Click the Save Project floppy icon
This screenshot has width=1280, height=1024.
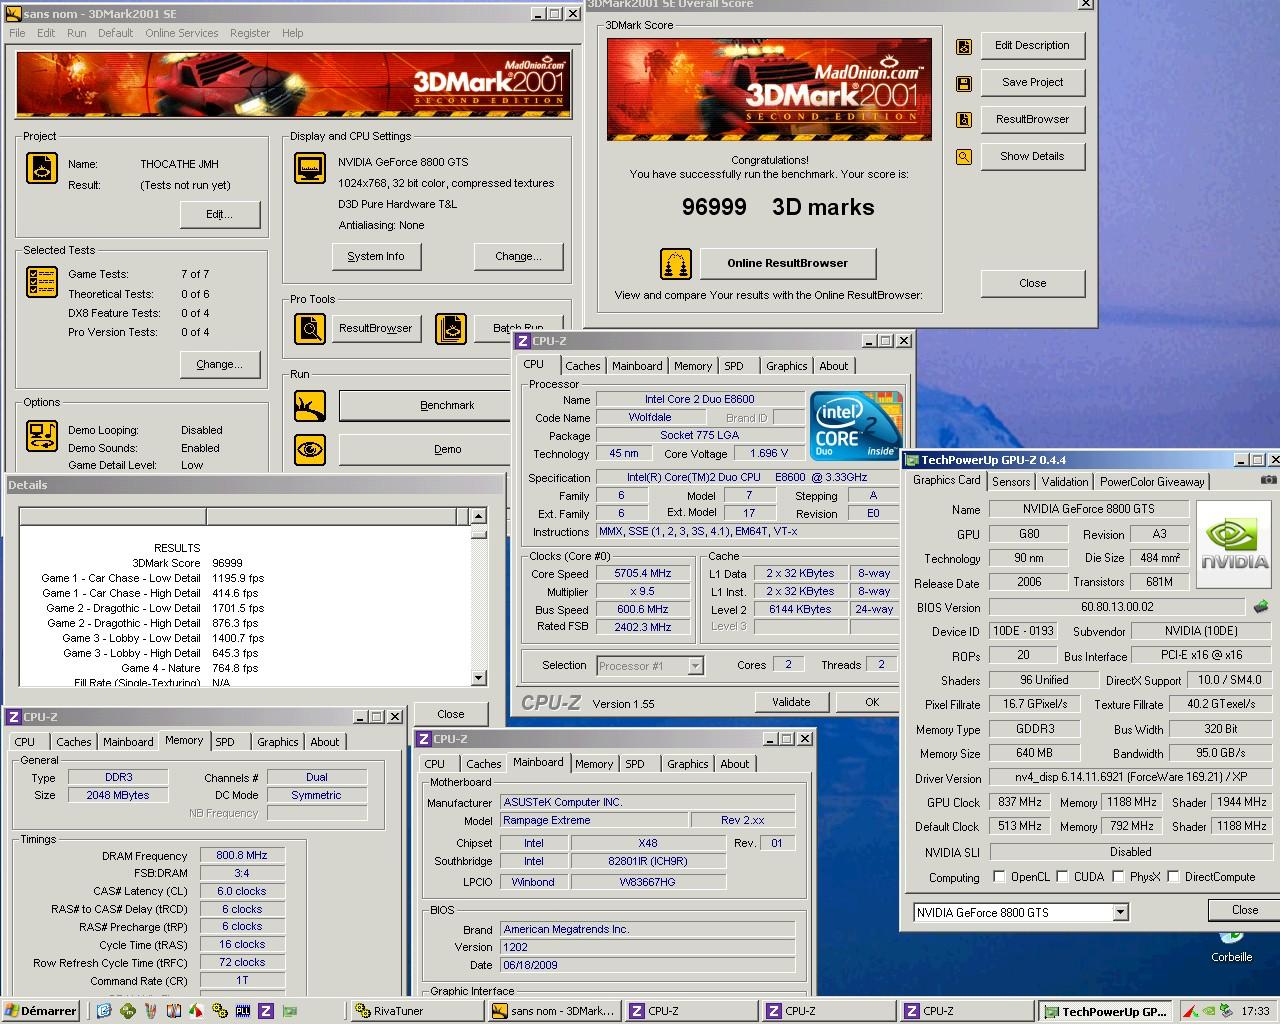click(964, 83)
